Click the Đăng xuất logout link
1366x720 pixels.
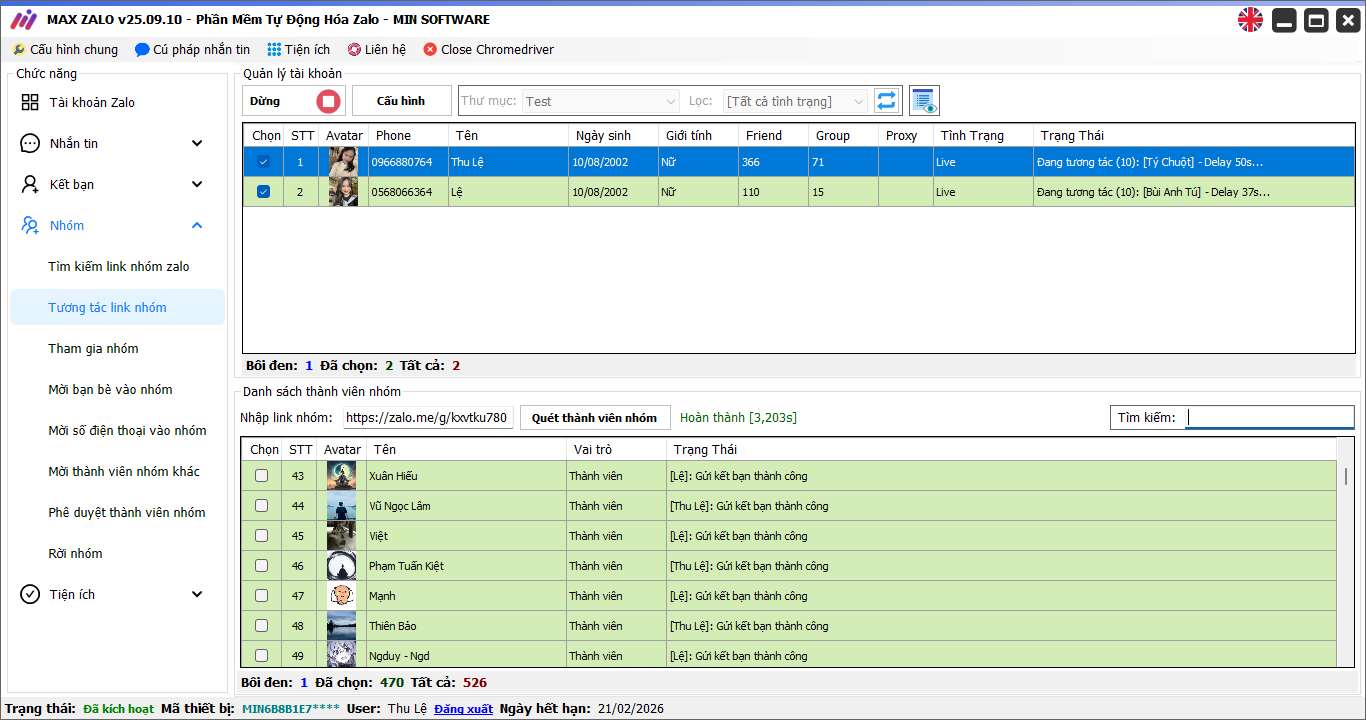(463, 709)
